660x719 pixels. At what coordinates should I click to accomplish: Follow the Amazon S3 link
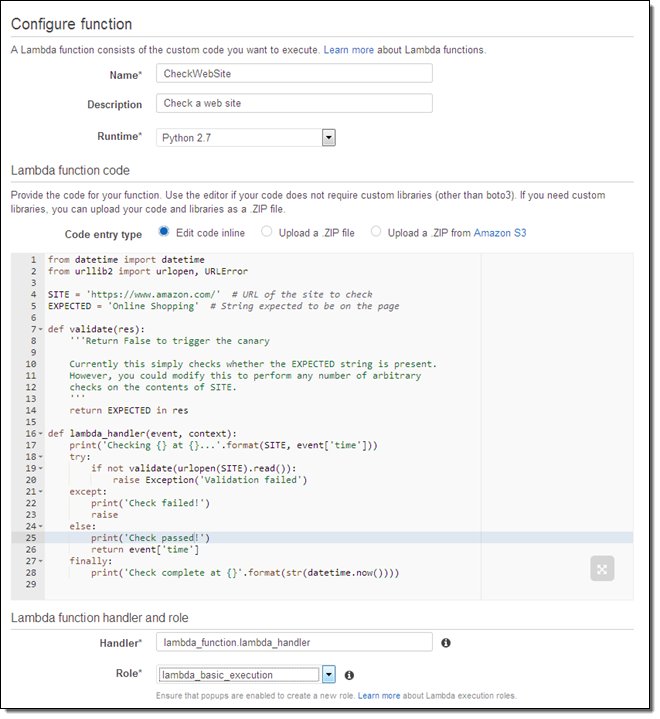500,233
